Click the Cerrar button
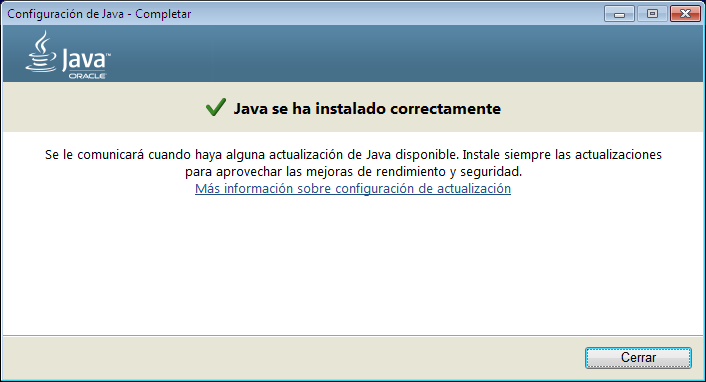The image size is (706, 382). (638, 358)
